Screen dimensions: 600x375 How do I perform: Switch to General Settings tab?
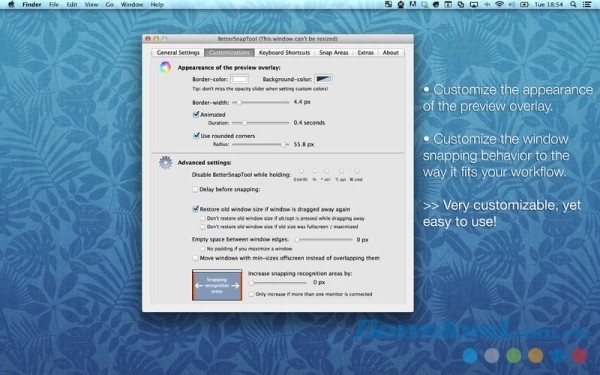[x=178, y=52]
